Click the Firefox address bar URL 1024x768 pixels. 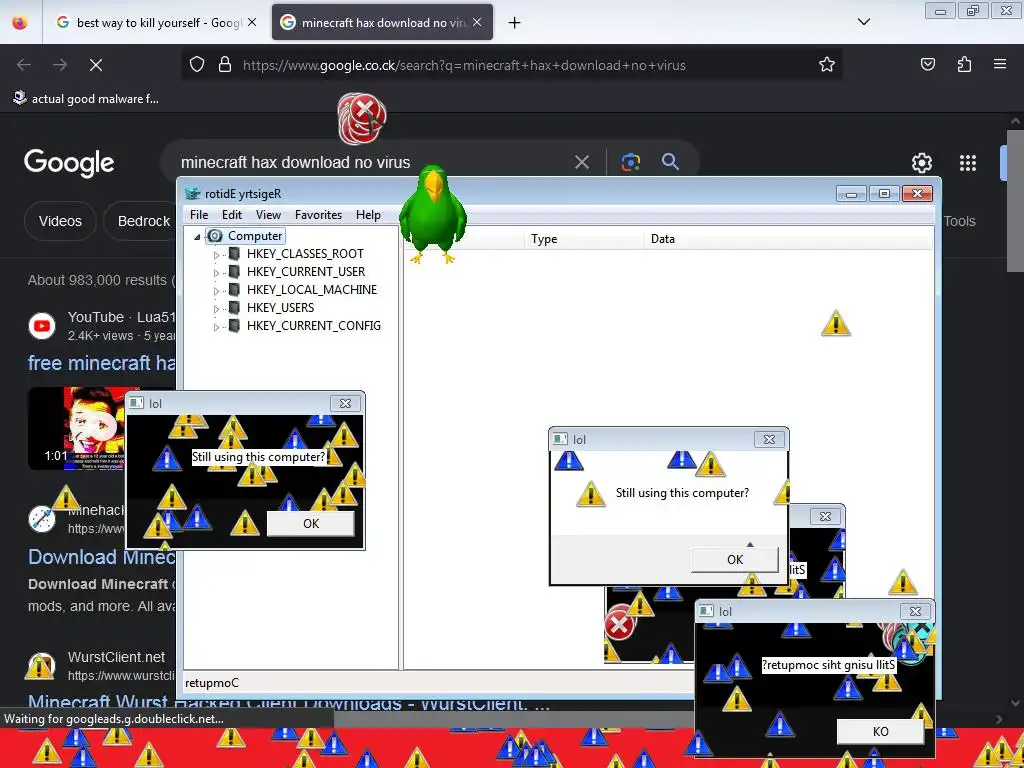click(464, 65)
